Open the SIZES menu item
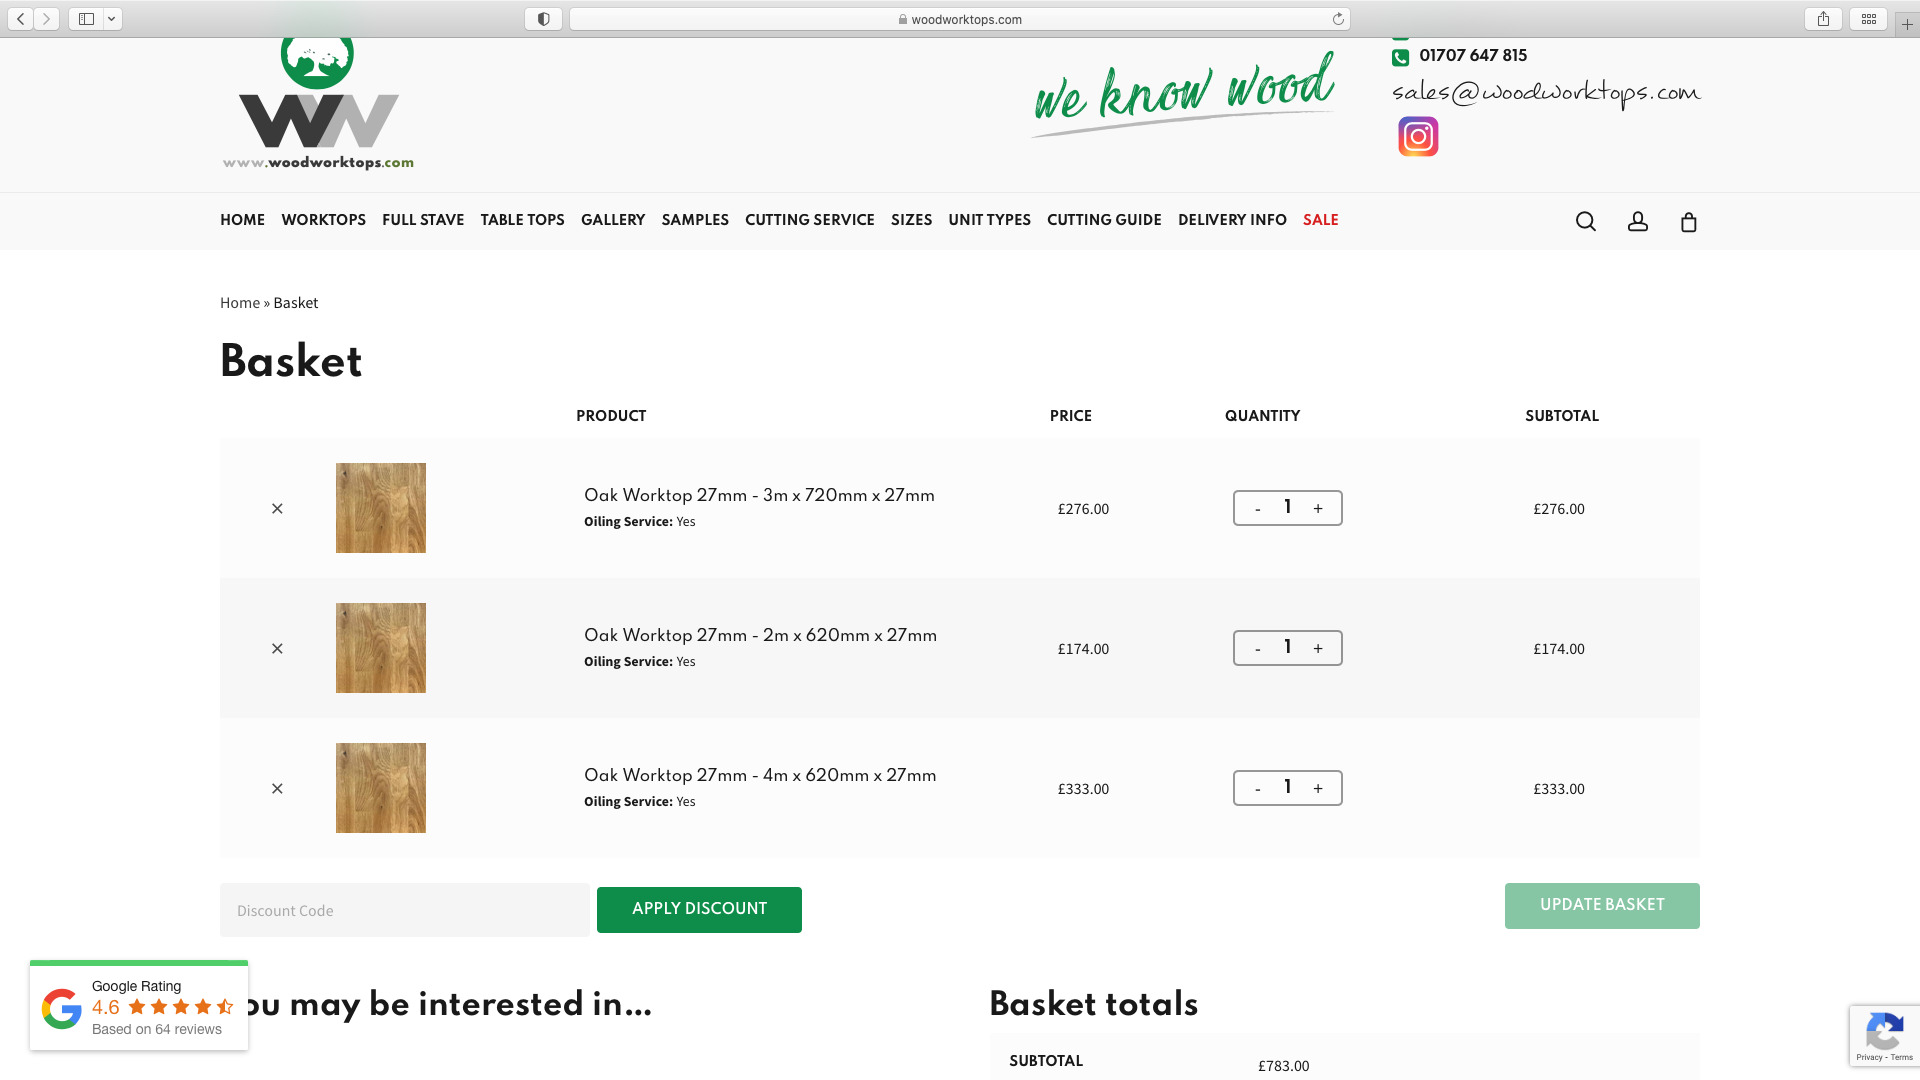This screenshot has height=1080, width=1920. pos(911,220)
